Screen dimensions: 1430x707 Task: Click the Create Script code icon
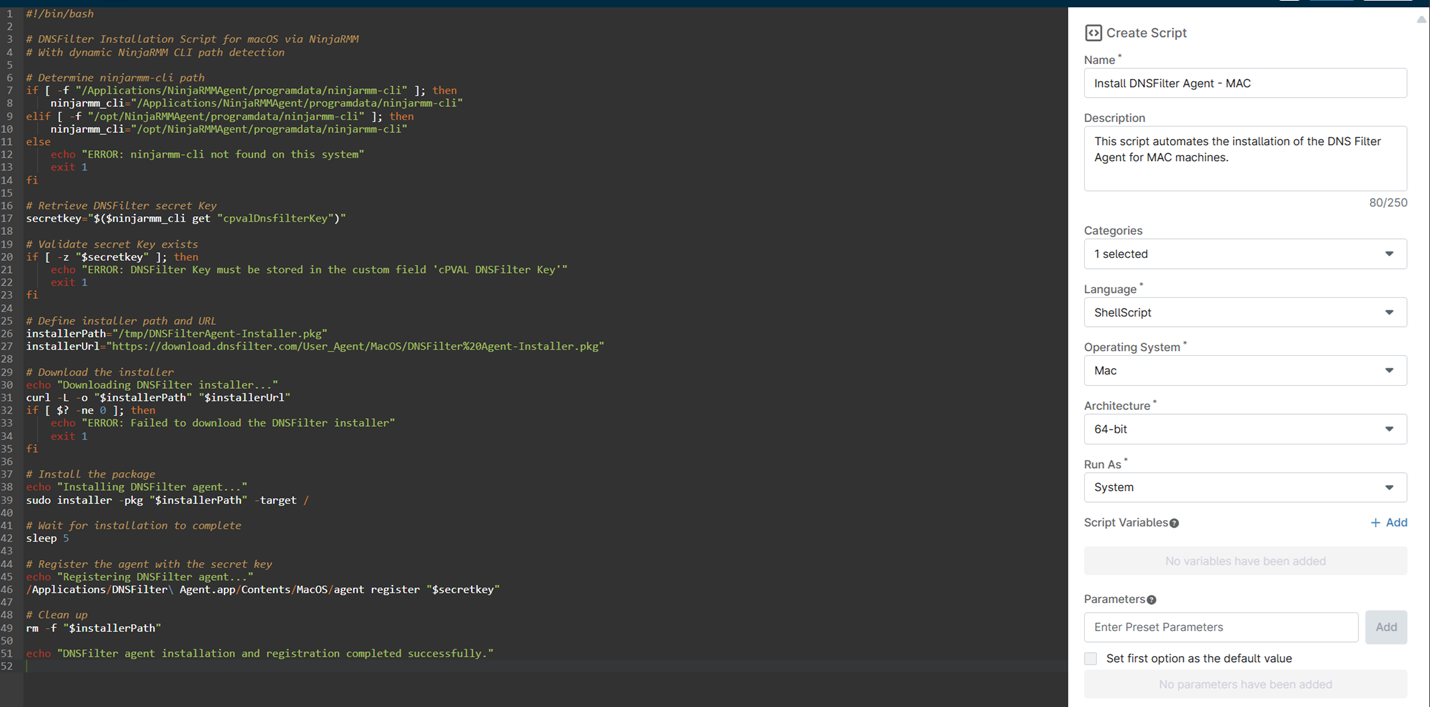(x=1094, y=32)
